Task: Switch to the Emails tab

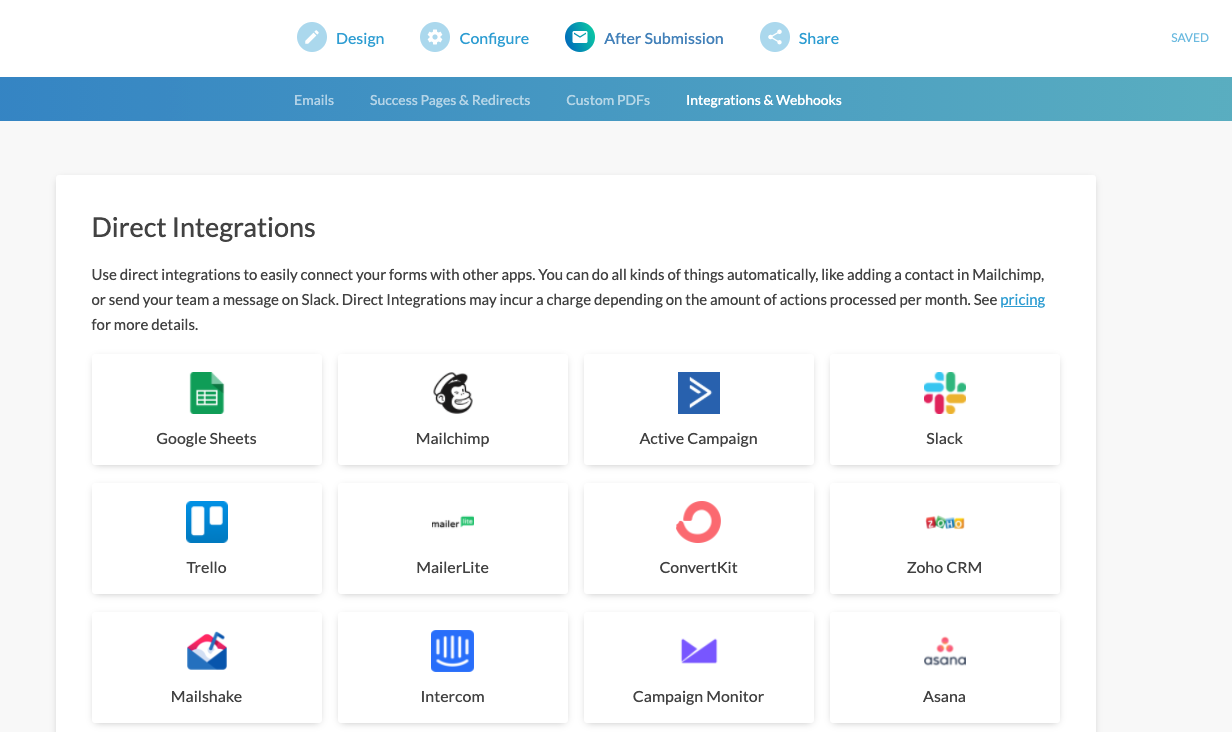Action: pos(314,100)
